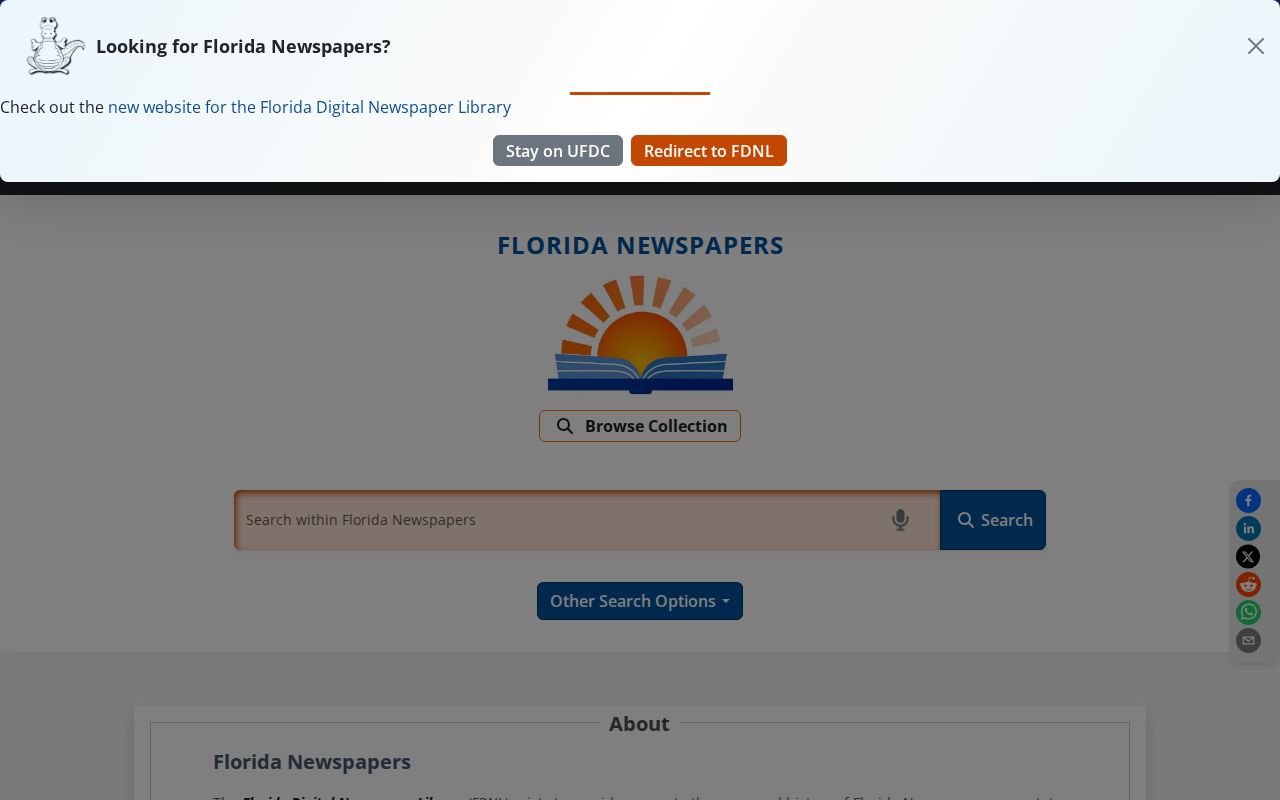This screenshot has width=1280, height=800.
Task: Share page on Facebook
Action: 1248,501
